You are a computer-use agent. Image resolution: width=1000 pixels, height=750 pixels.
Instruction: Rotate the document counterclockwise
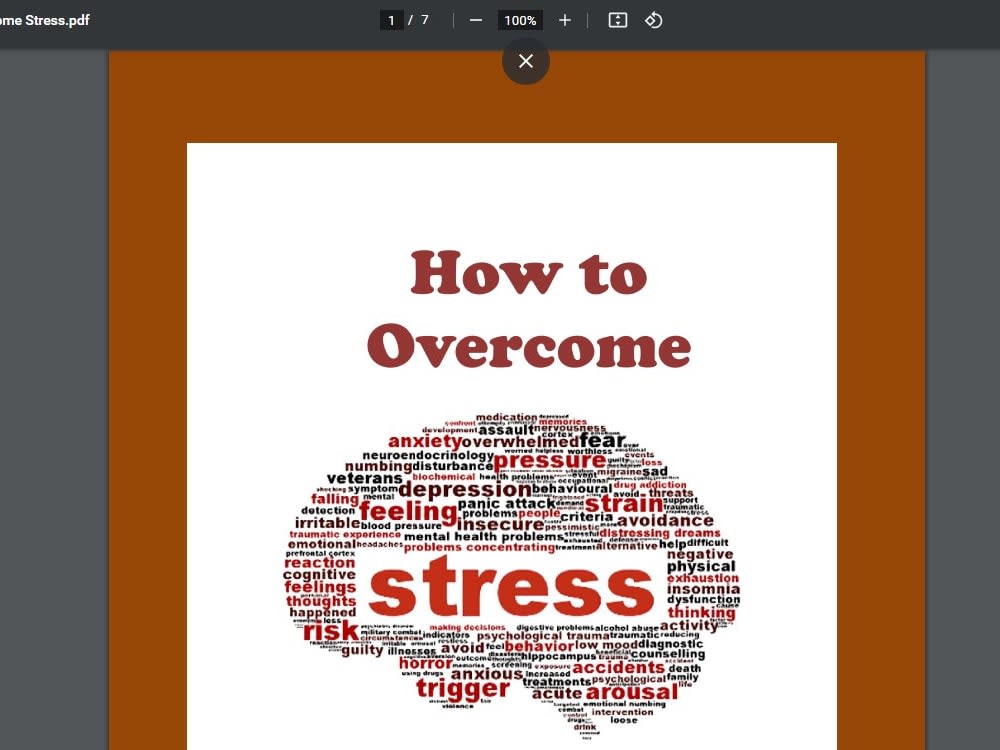coord(655,20)
